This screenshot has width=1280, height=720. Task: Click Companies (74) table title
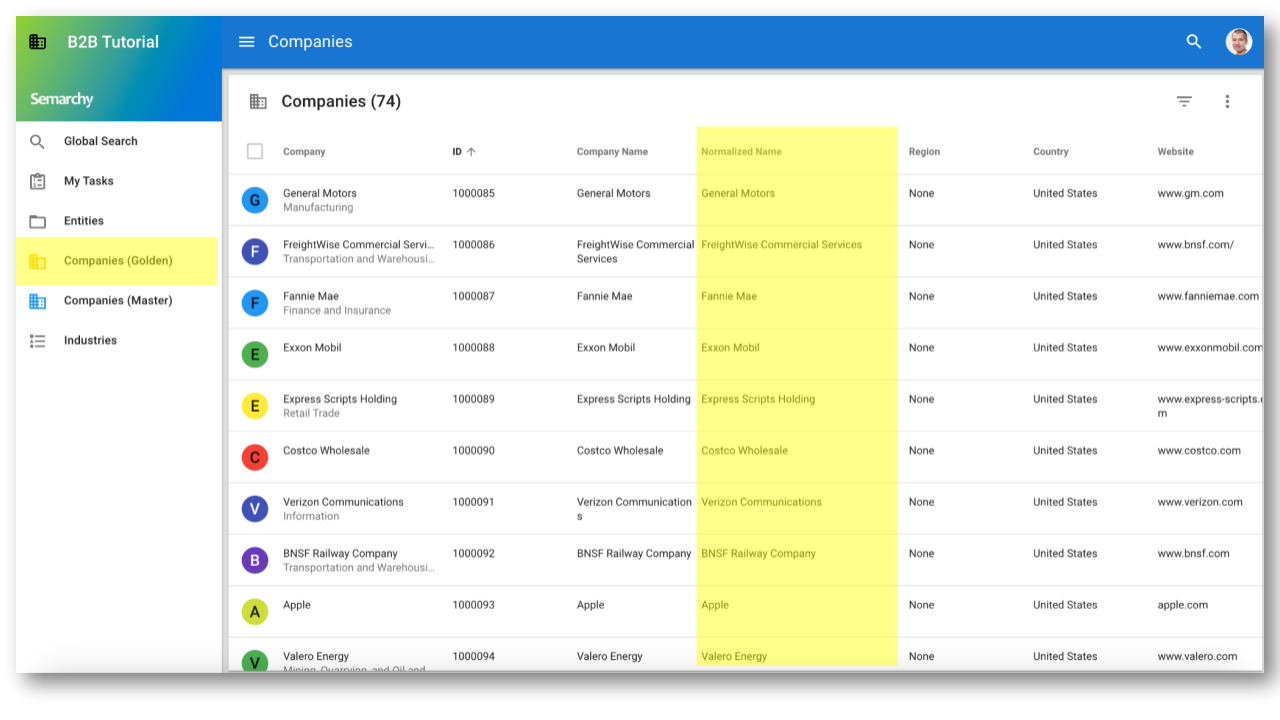(341, 101)
